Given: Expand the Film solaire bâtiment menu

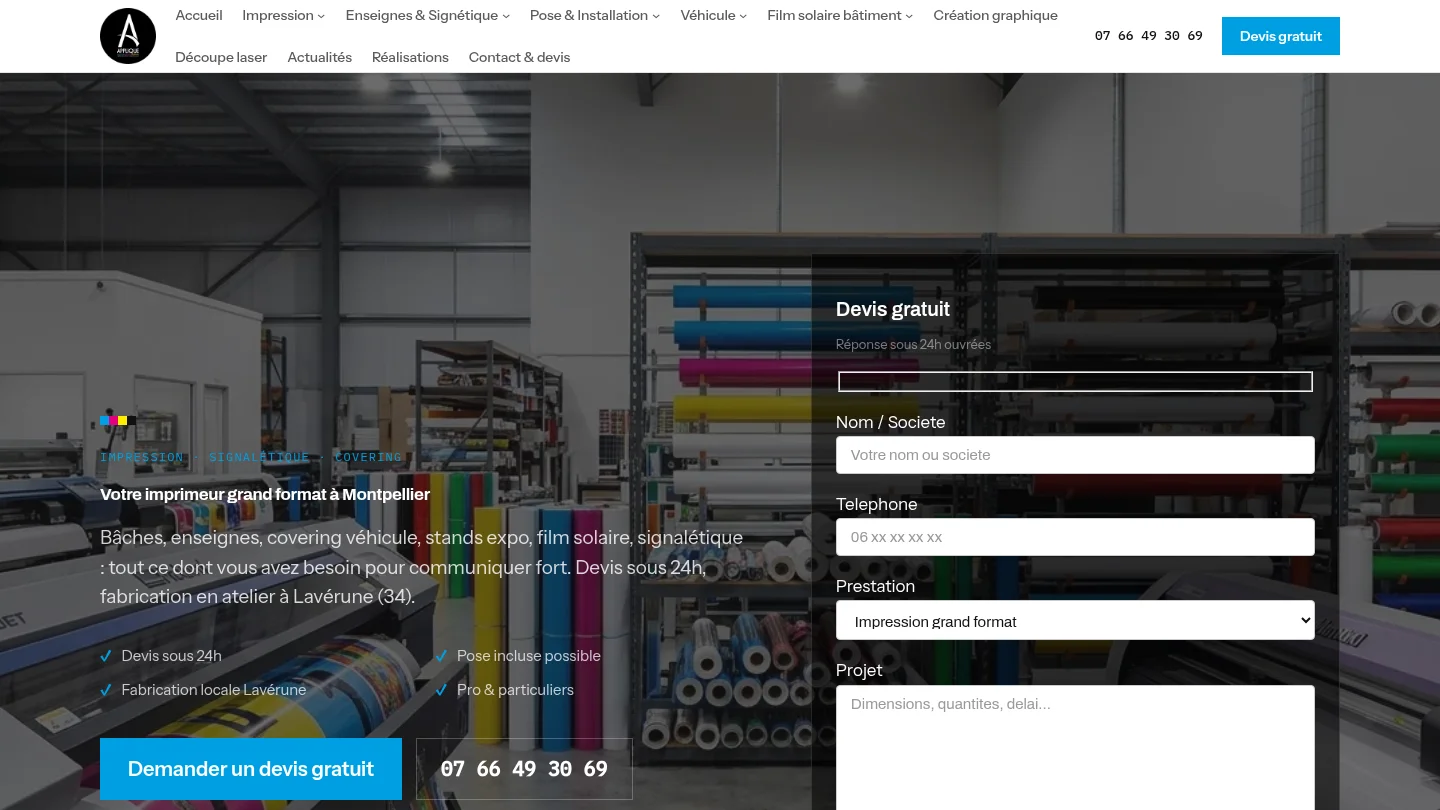Looking at the screenshot, I should point(841,15).
